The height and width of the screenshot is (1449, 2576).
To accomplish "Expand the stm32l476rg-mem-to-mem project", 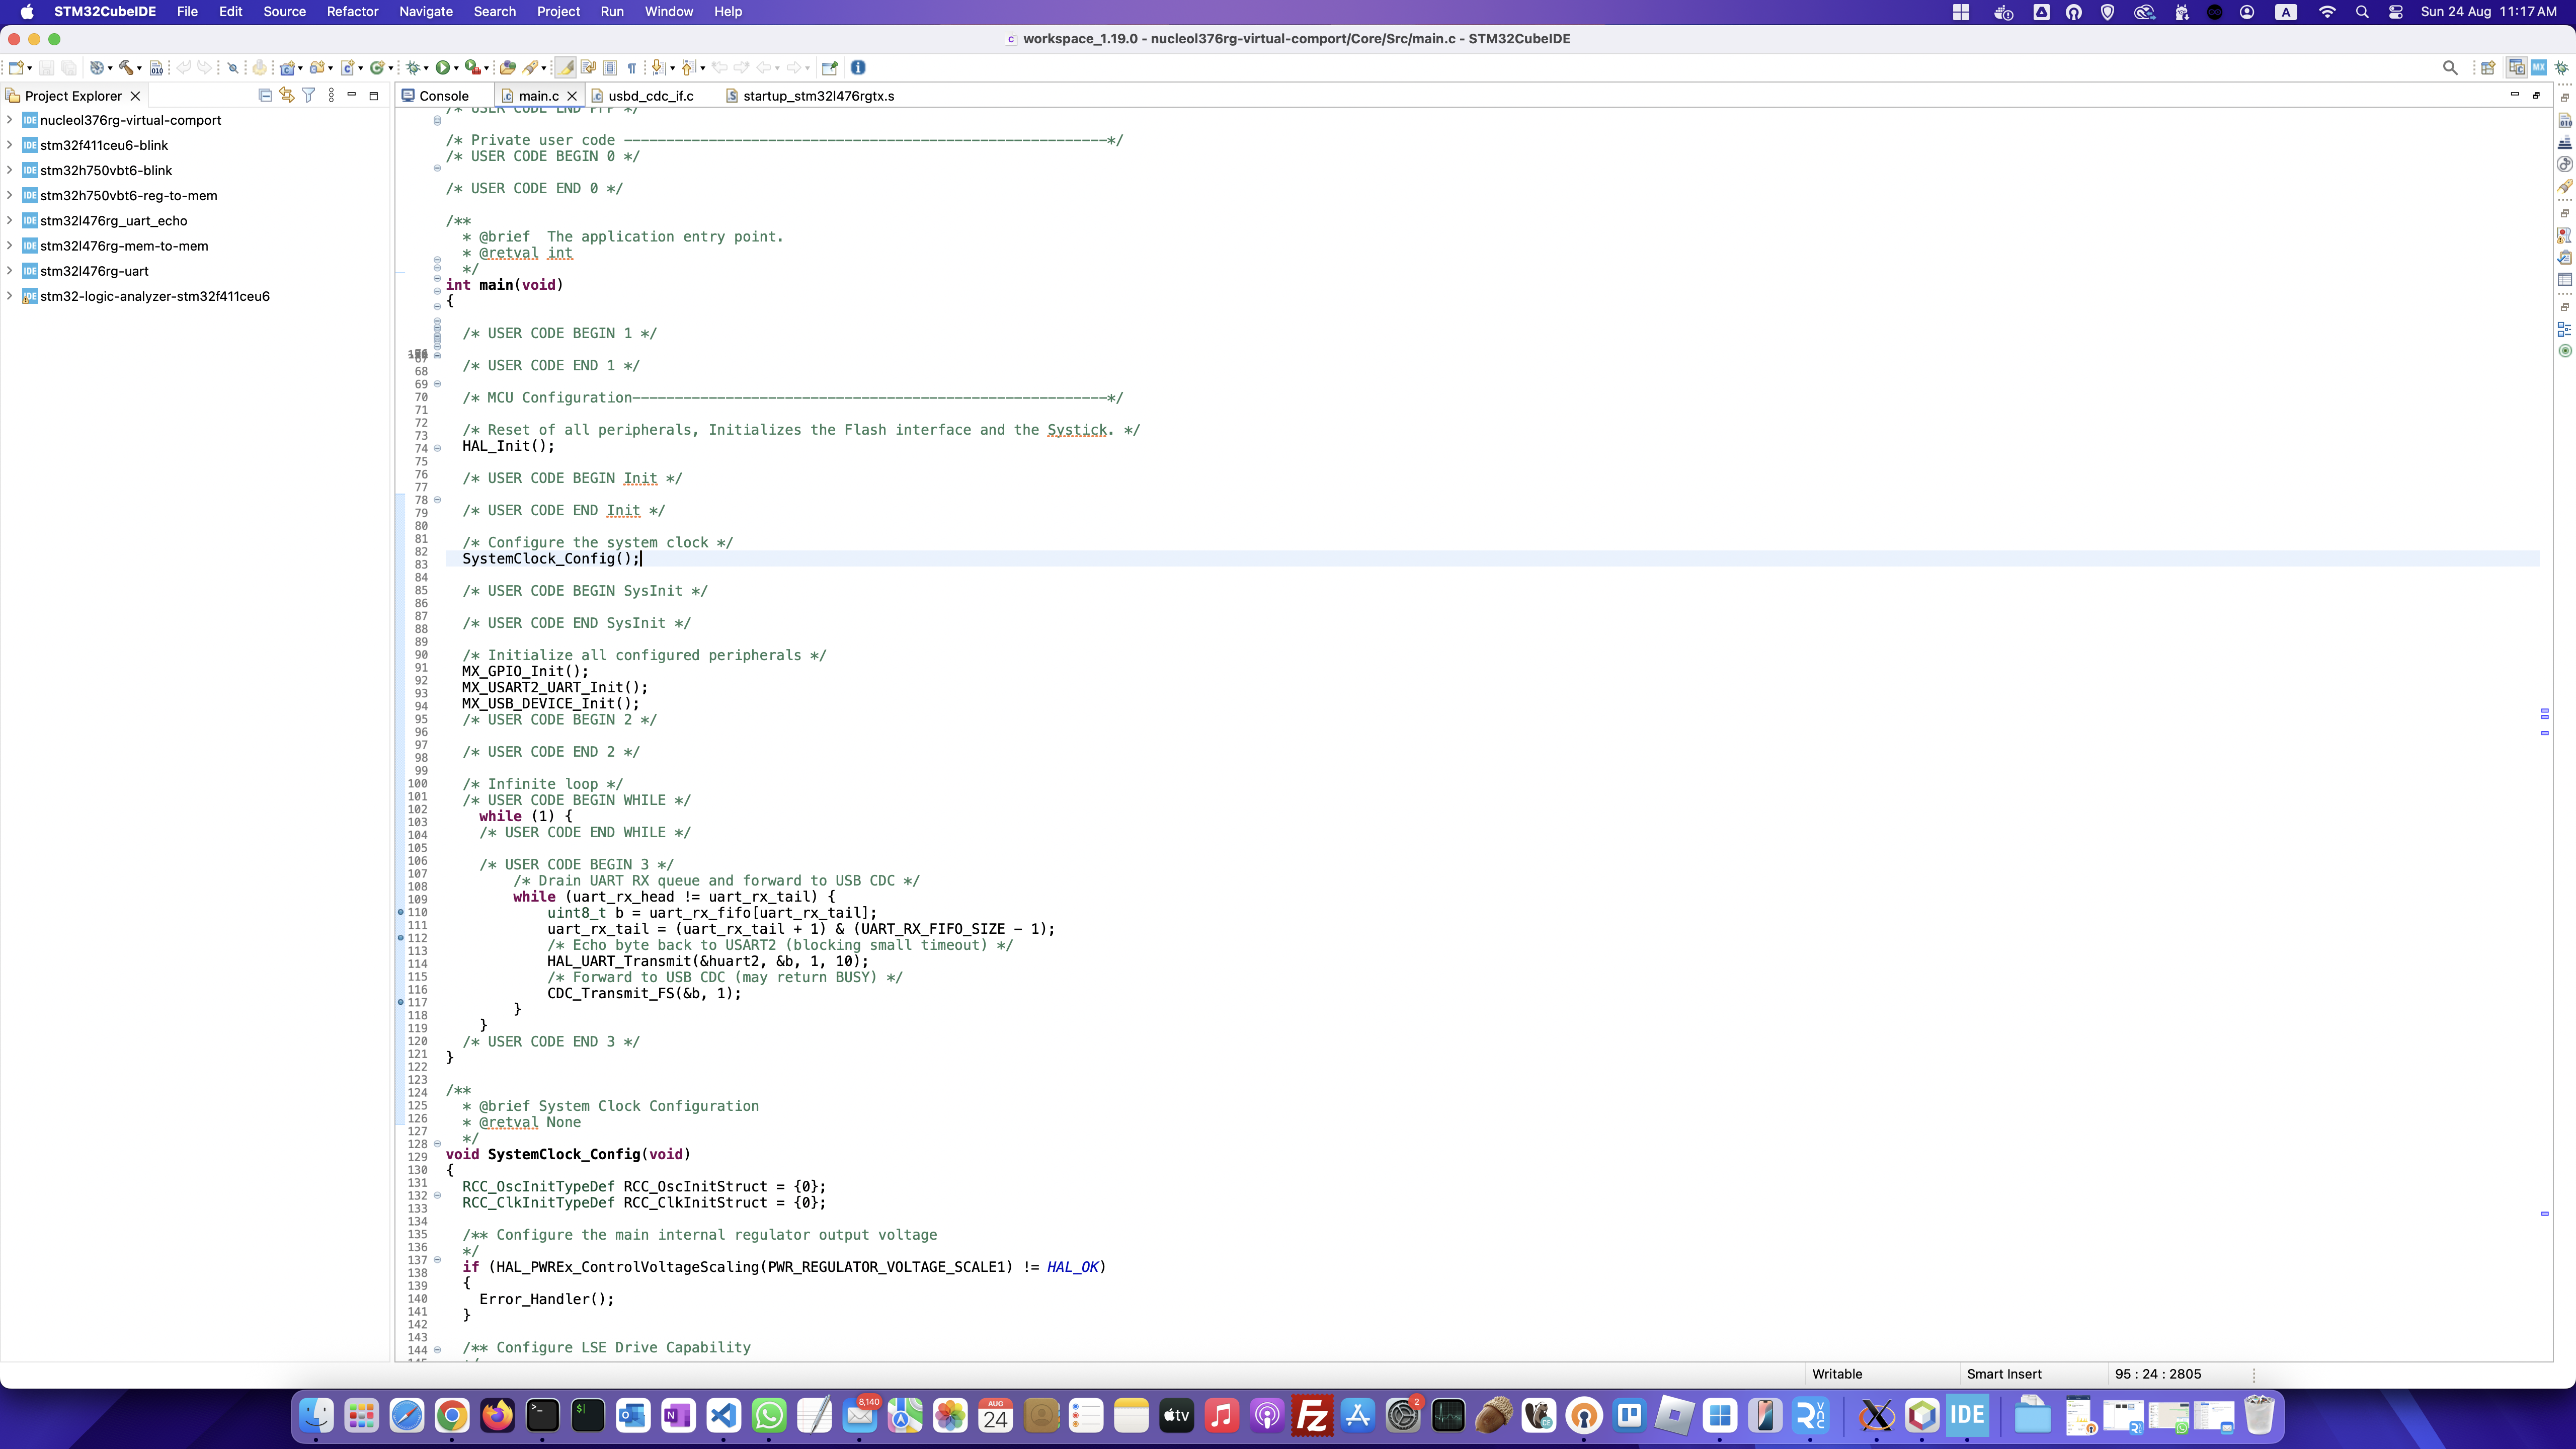I will coord(9,245).
